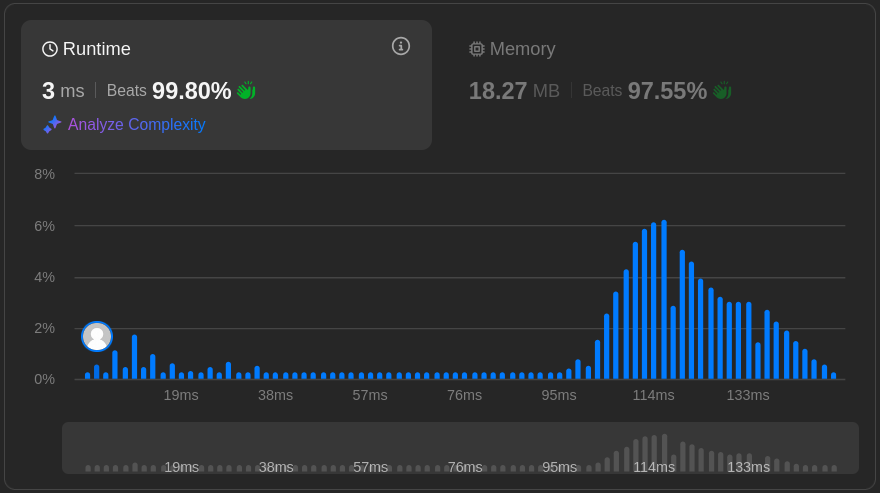This screenshot has width=880, height=493.
Task: Click 57ms in the gray overview strip
Action: point(370,467)
